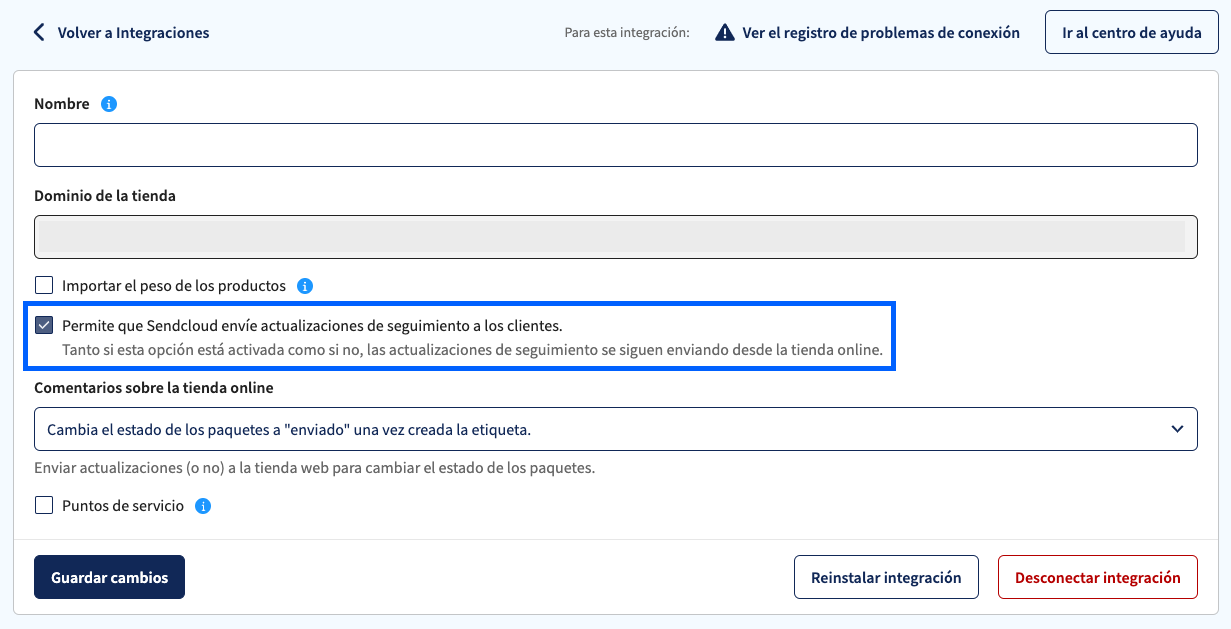Focus the Nombre text field
The width and height of the screenshot is (1231, 629).
coord(616,145)
